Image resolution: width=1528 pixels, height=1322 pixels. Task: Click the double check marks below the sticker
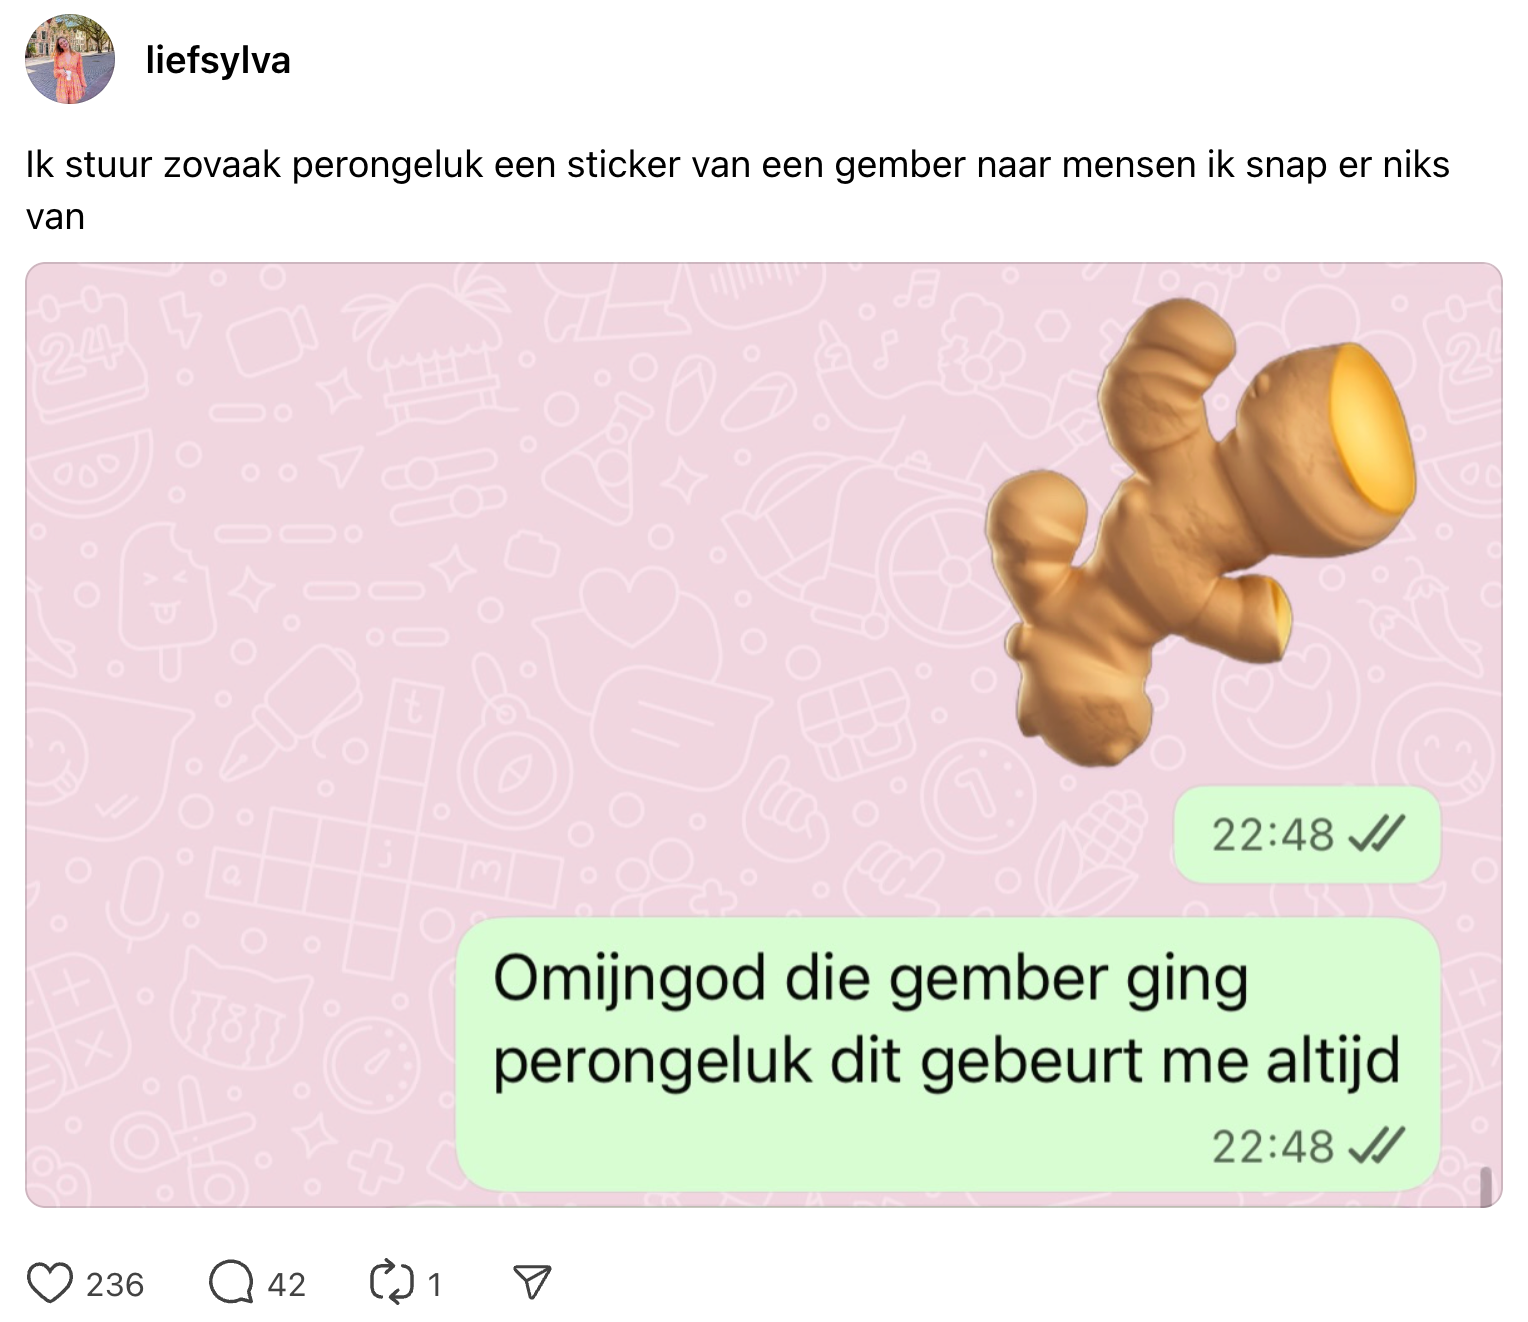click(x=1376, y=834)
